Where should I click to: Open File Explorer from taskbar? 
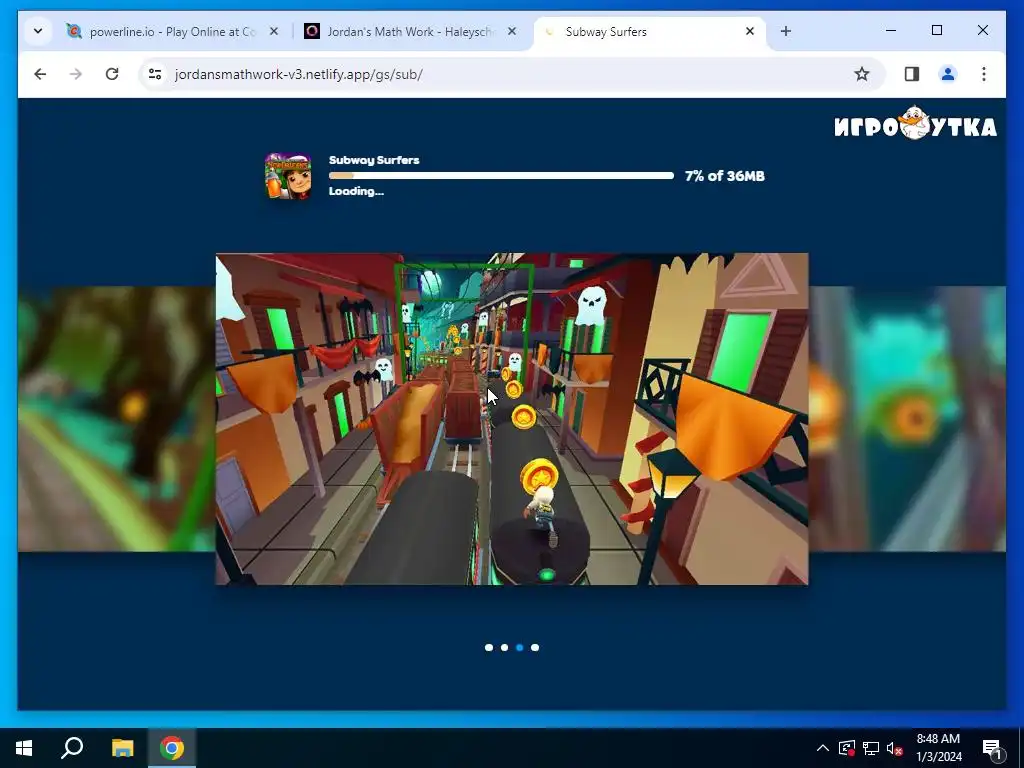[x=122, y=748]
